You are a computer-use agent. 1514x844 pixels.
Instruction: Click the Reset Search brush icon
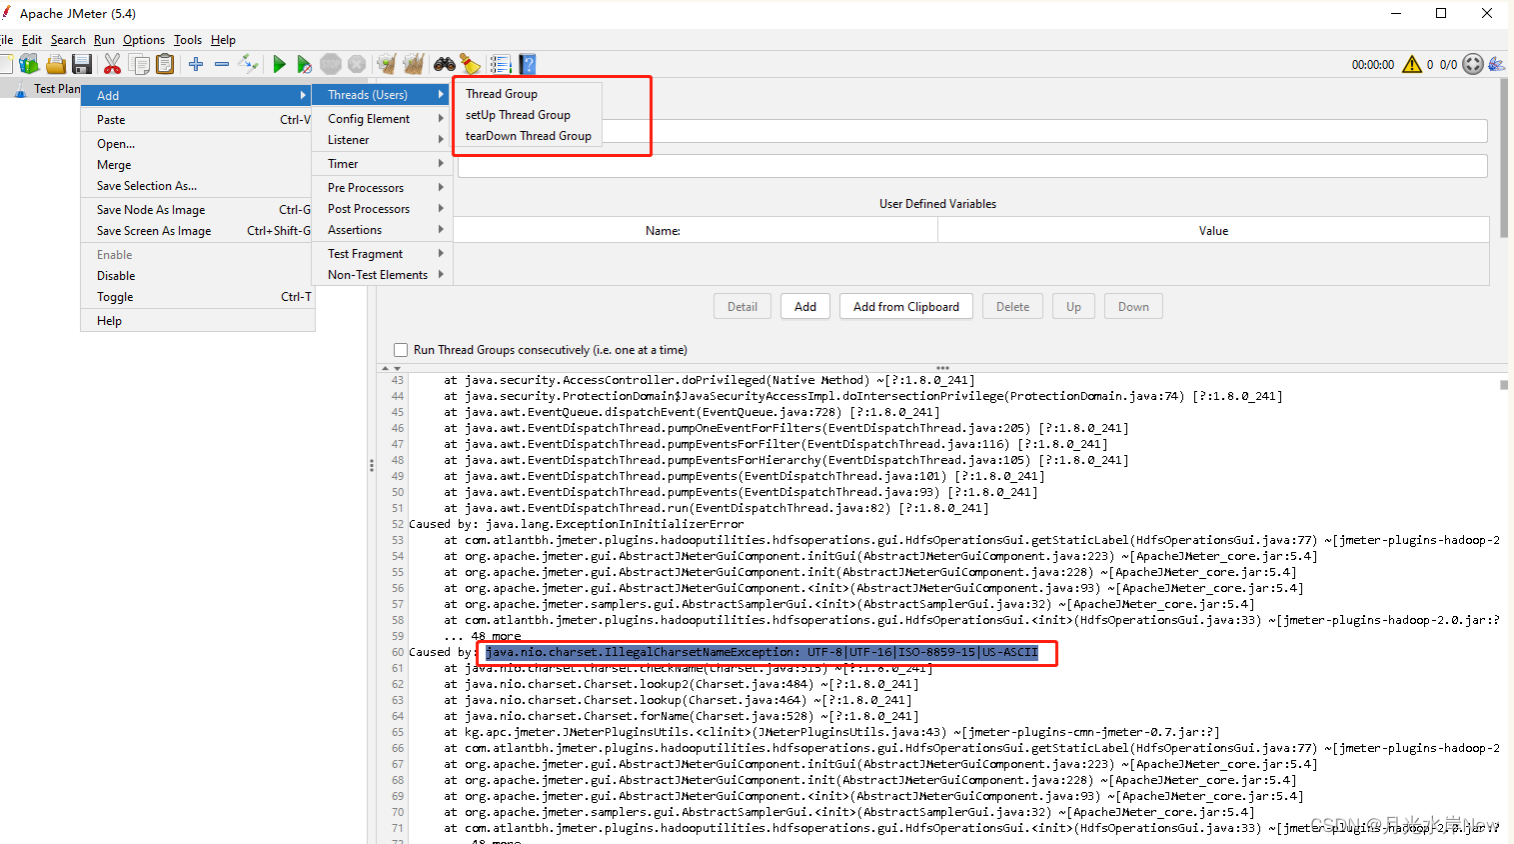pyautogui.click(x=470, y=64)
